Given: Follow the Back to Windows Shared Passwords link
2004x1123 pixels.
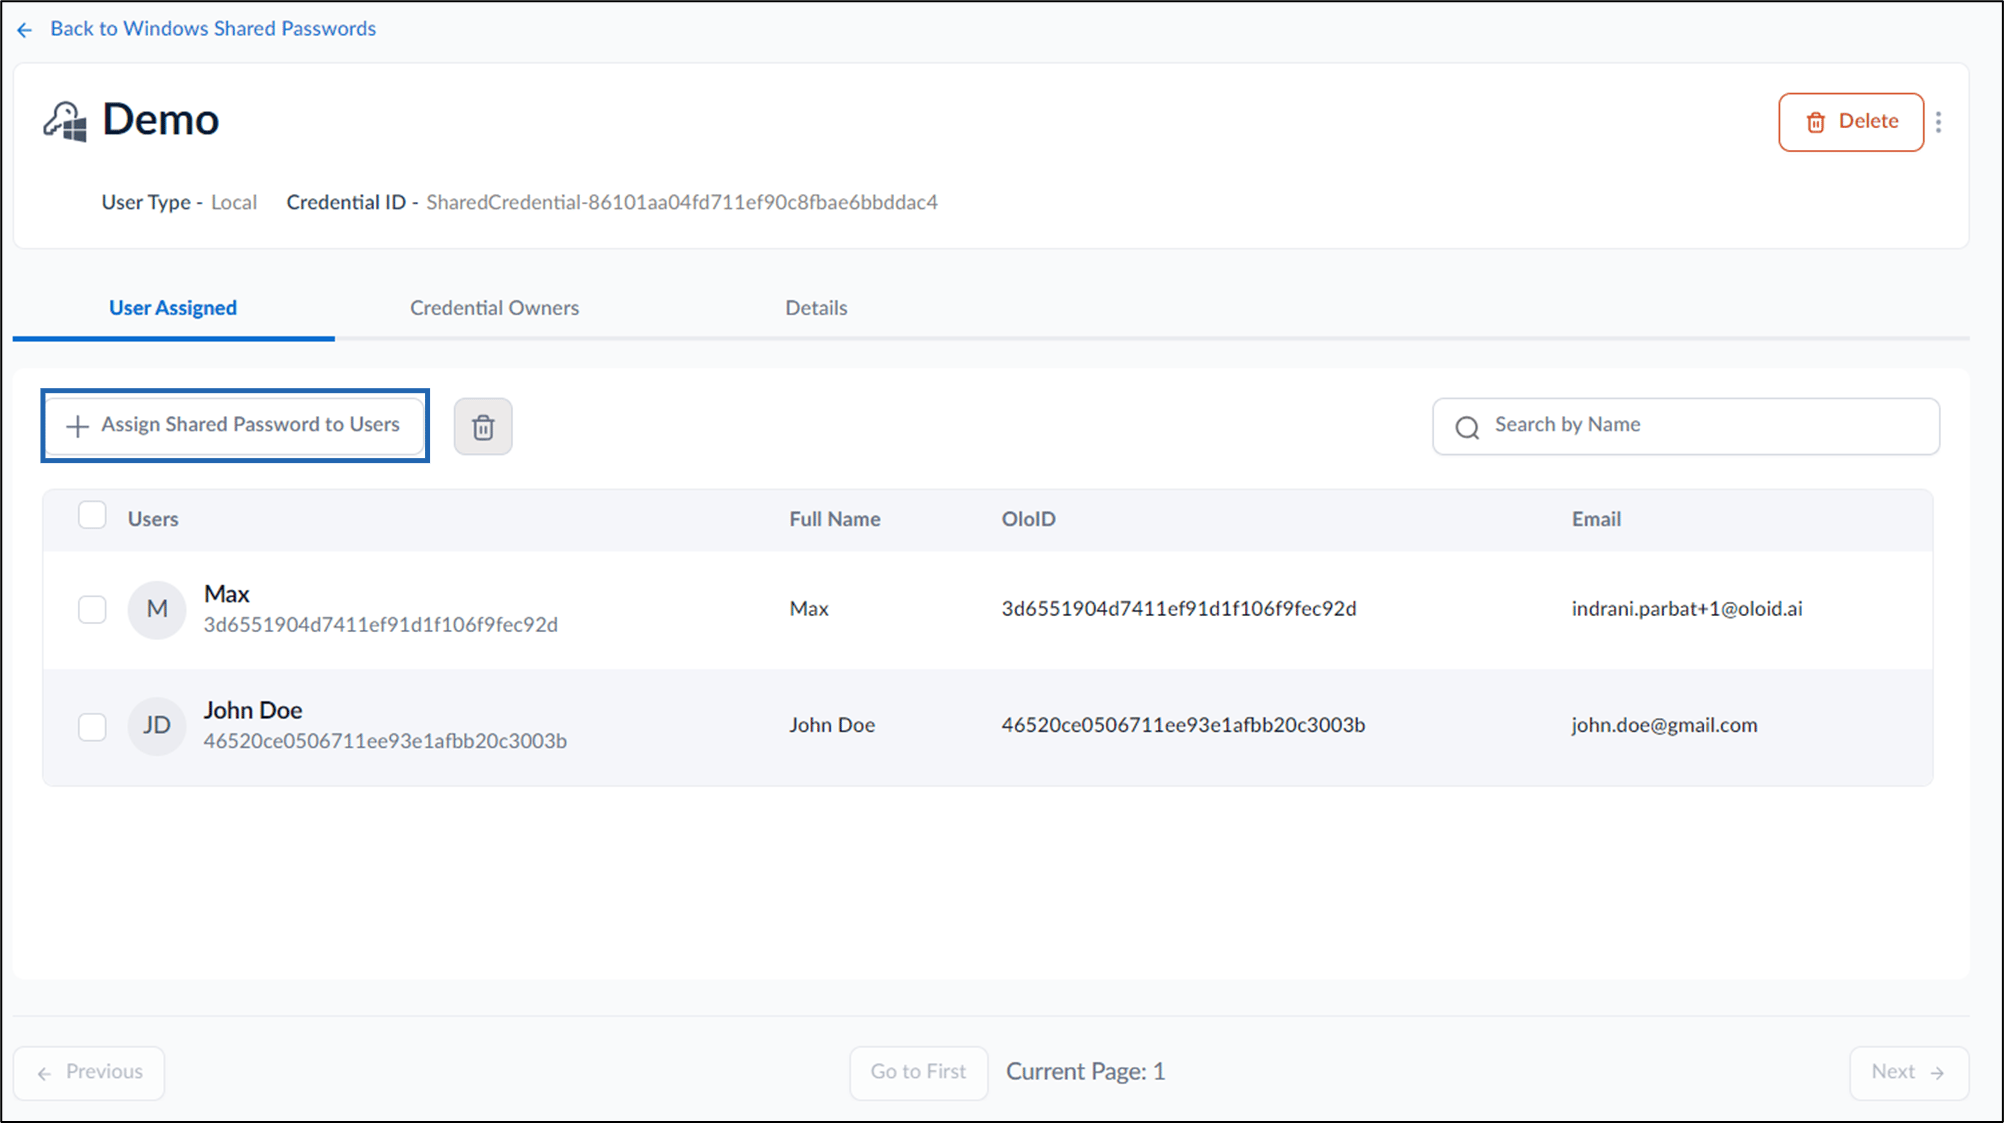Looking at the screenshot, I should click(213, 29).
